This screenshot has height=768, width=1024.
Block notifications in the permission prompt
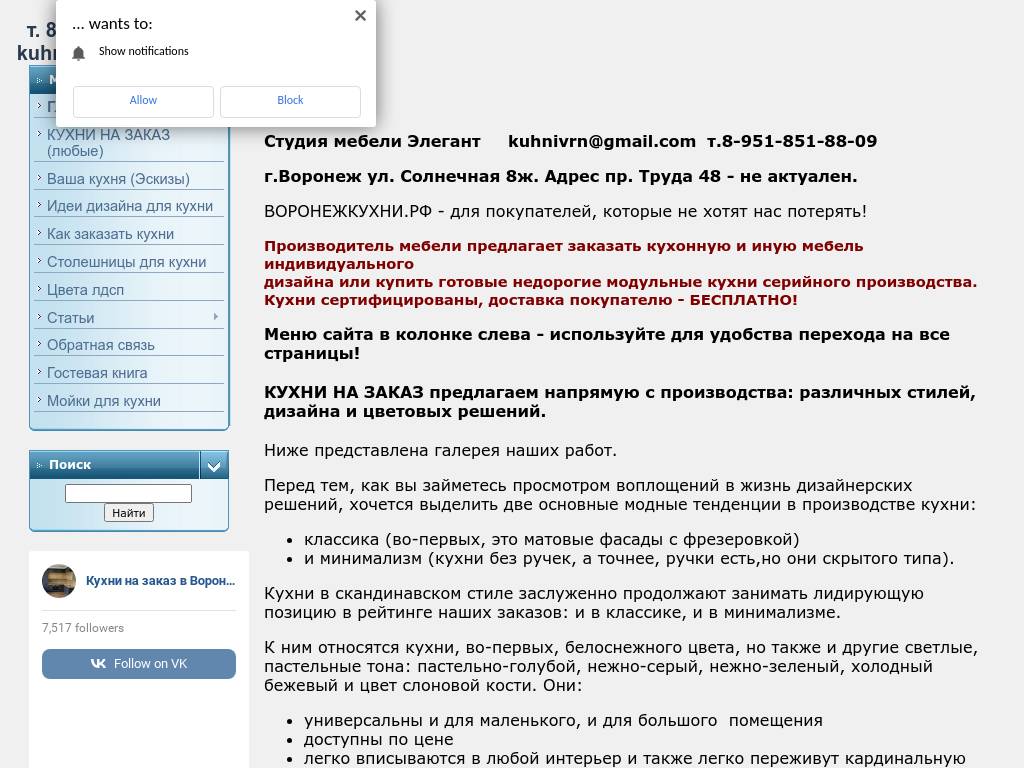pyautogui.click(x=290, y=101)
